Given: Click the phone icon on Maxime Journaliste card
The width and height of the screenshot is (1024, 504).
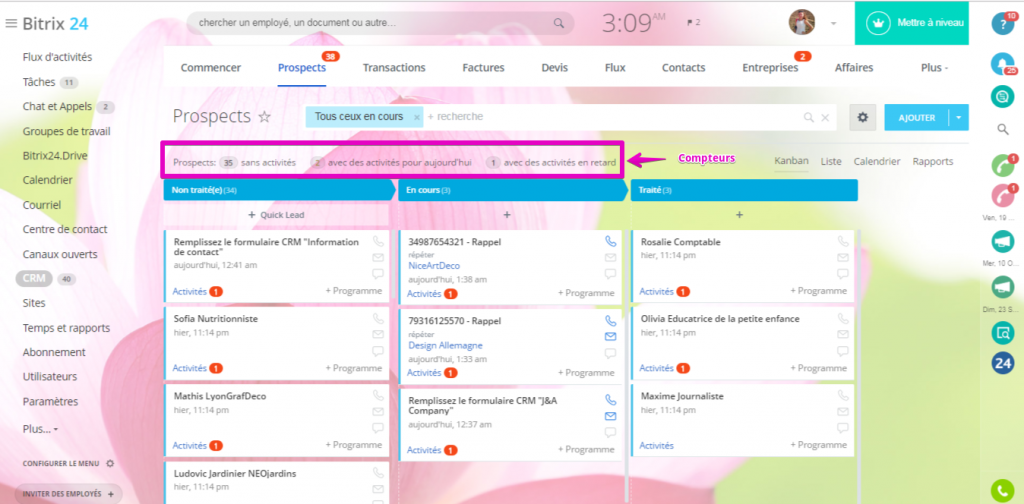Looking at the screenshot, I should click(x=842, y=396).
